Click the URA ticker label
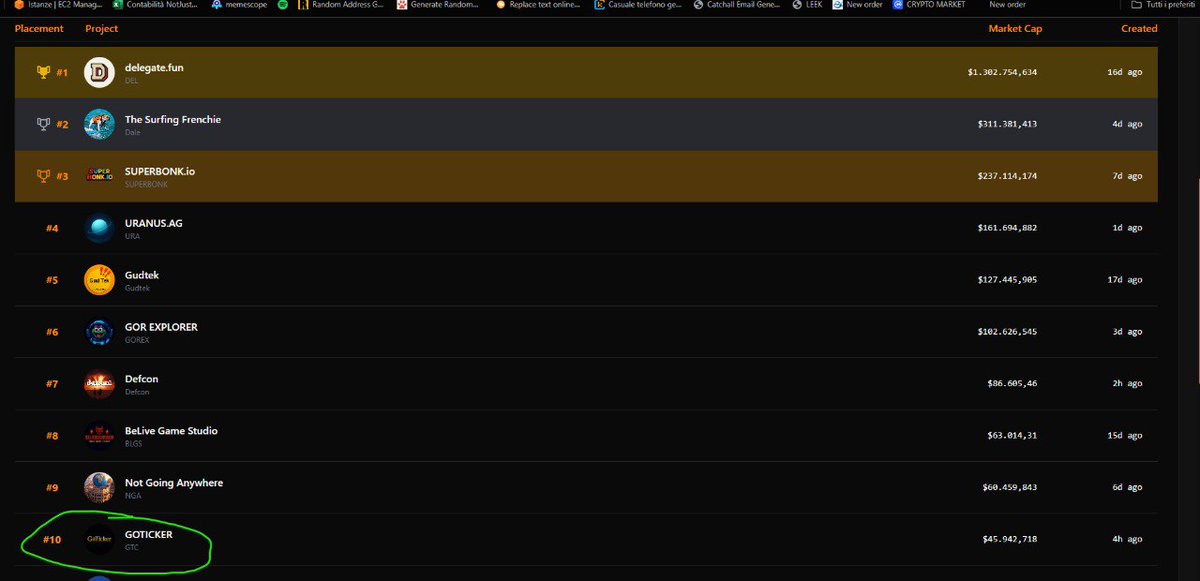Viewport: 1200px width, 581px height. 132,237
